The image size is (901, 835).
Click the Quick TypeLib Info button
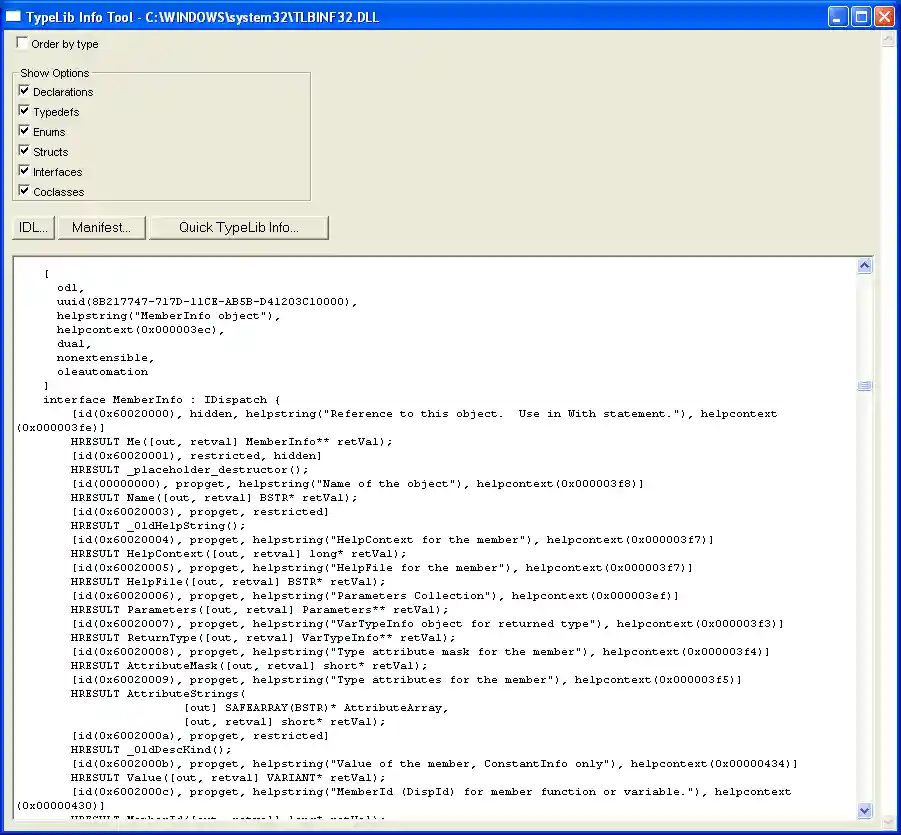238,227
